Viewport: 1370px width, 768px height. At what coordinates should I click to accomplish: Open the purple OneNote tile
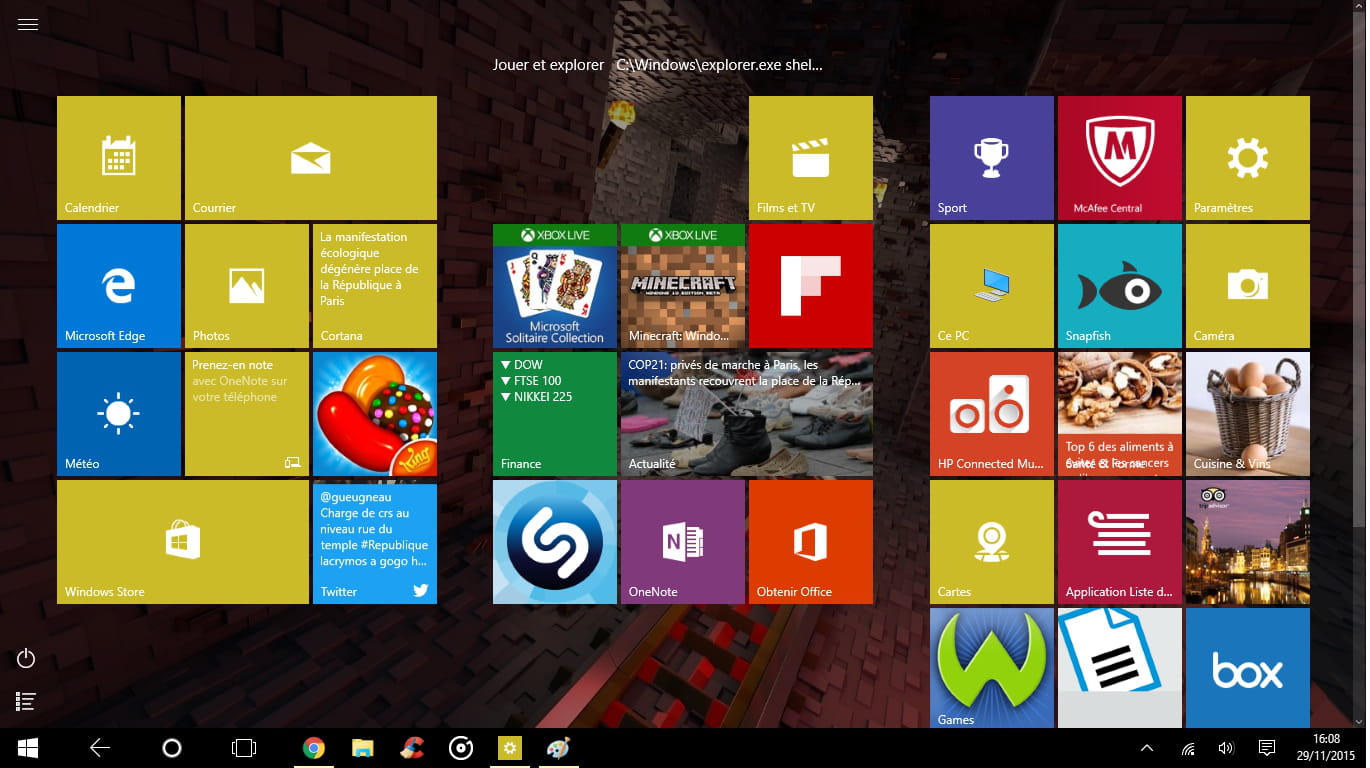[683, 542]
